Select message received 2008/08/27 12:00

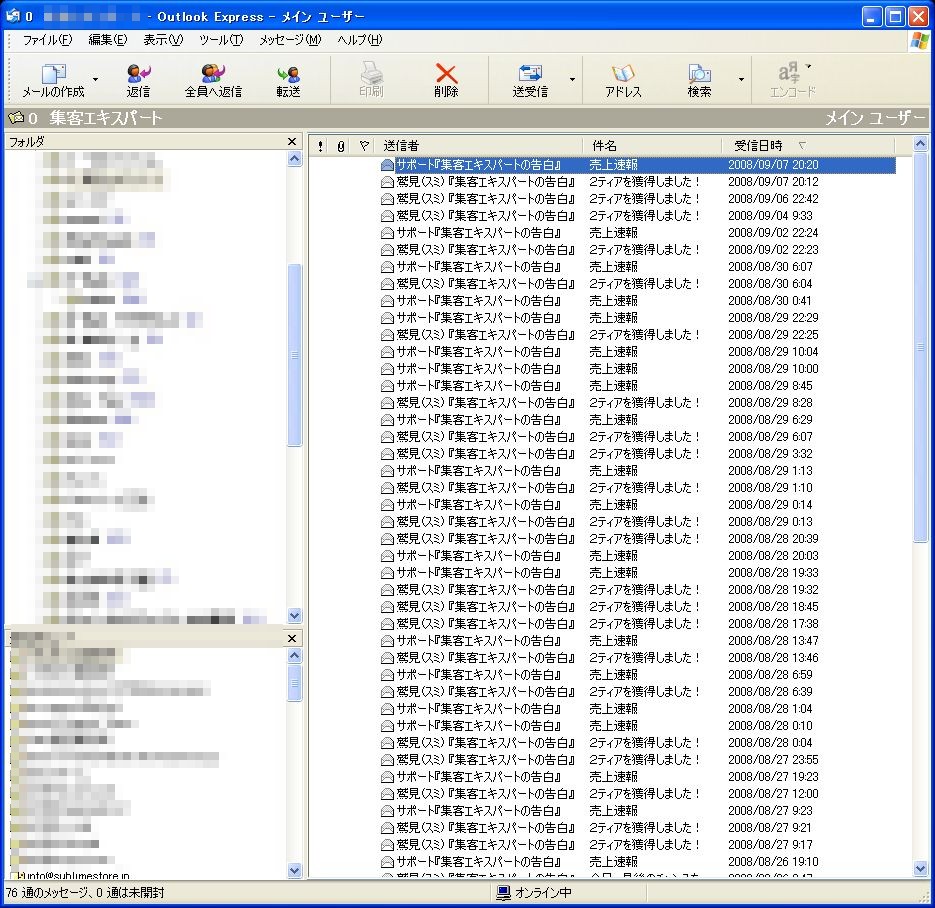coord(637,794)
